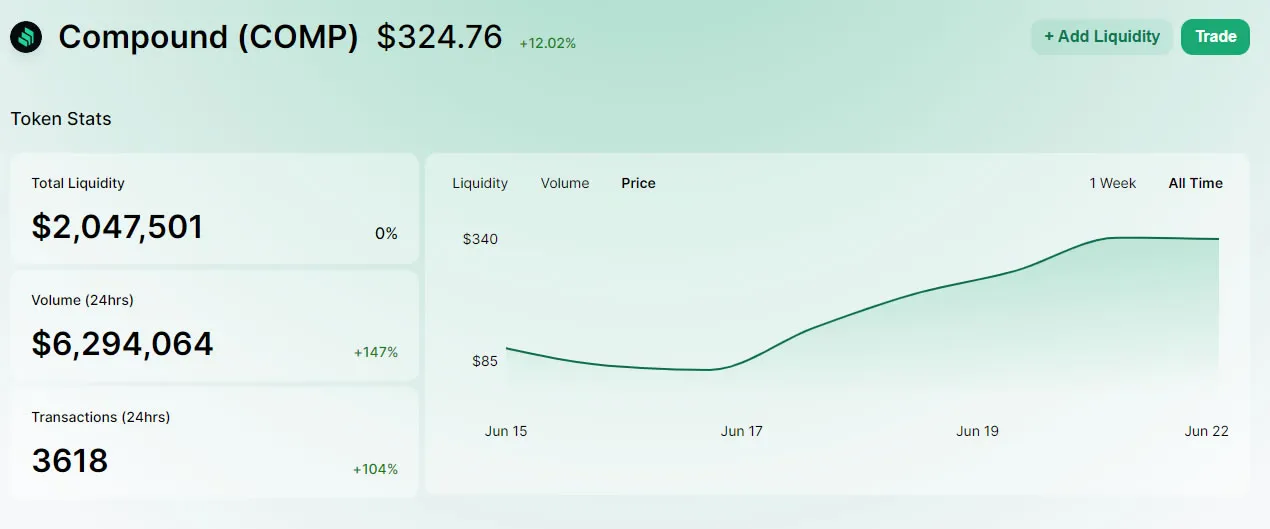Click the Compound COMP token logo icon

26,37
